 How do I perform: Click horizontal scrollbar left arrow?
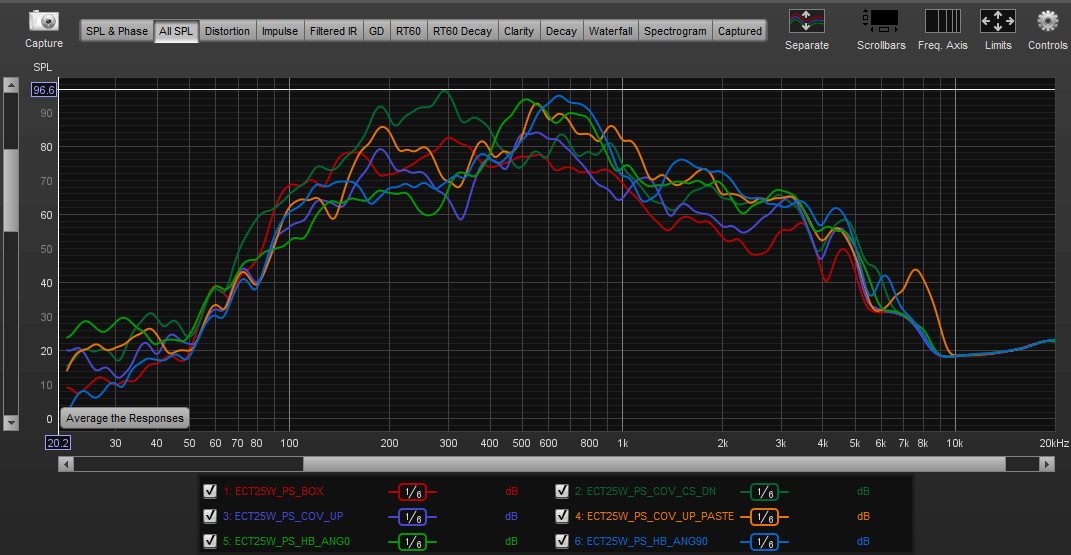(x=66, y=464)
